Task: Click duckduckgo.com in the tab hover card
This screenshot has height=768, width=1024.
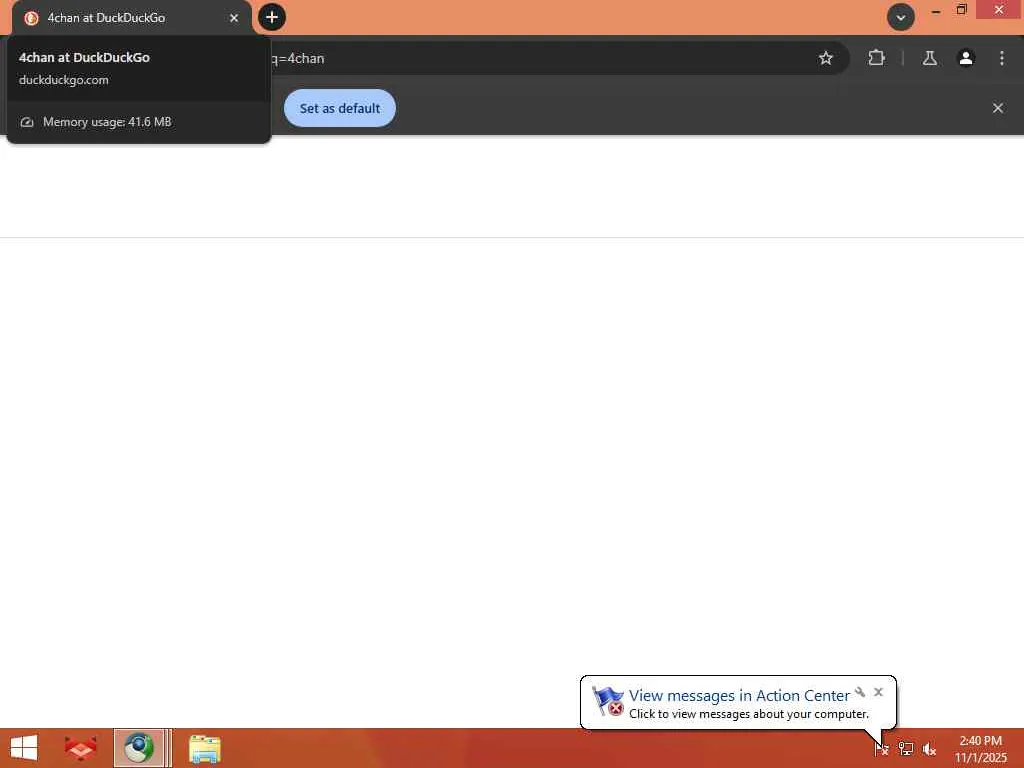Action: (64, 80)
